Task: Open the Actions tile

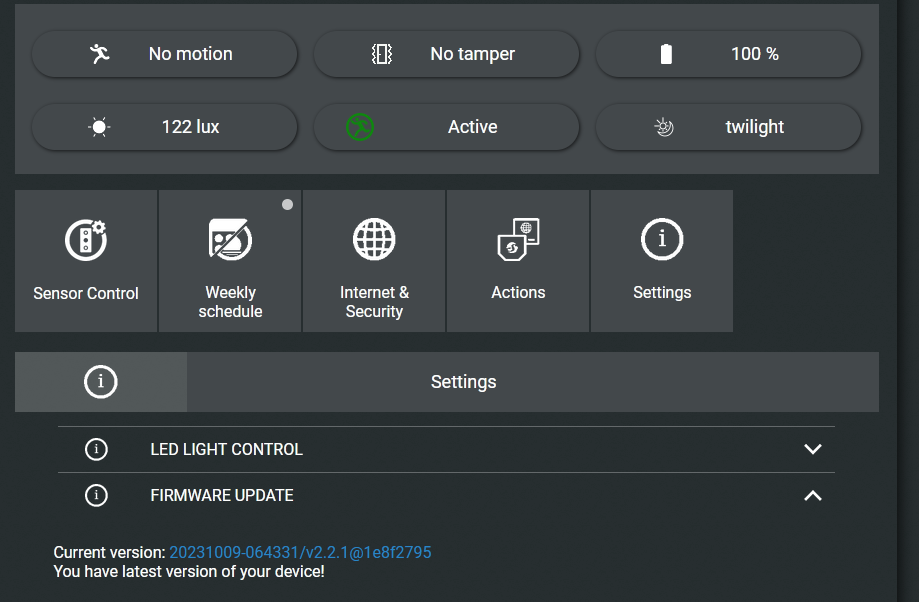Action: pos(518,261)
